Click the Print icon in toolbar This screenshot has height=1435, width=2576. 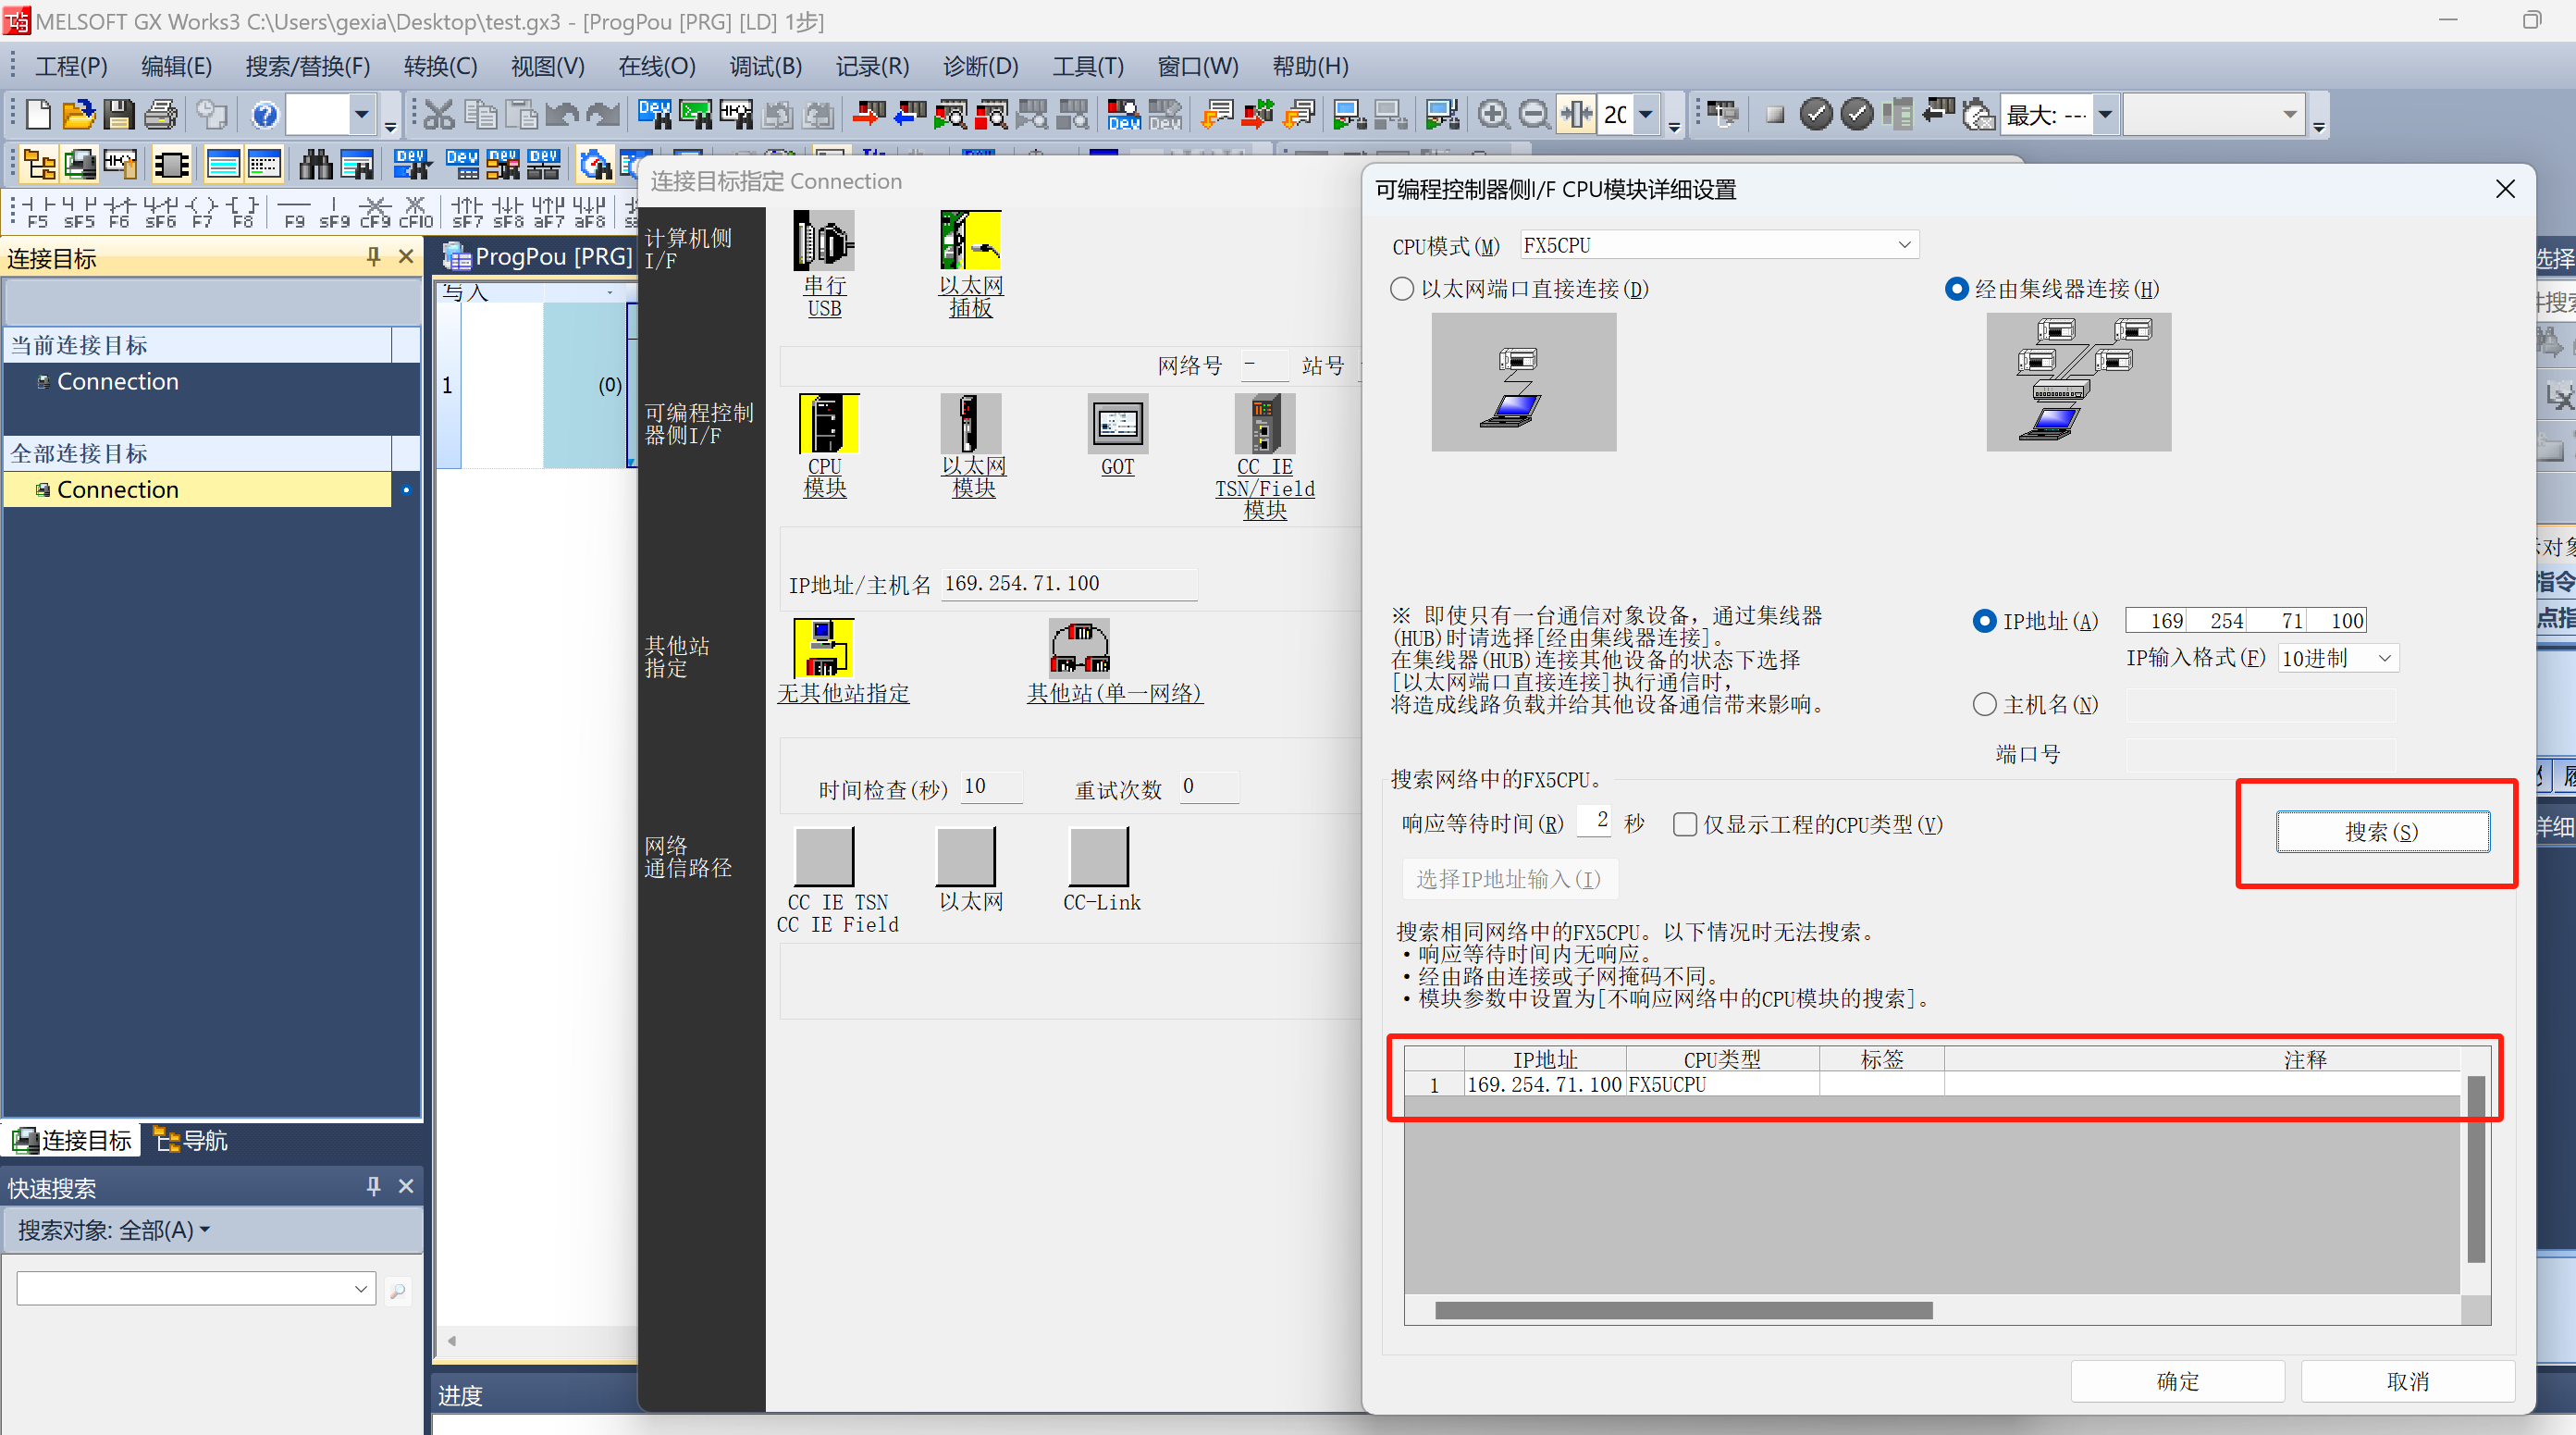pos(160,115)
